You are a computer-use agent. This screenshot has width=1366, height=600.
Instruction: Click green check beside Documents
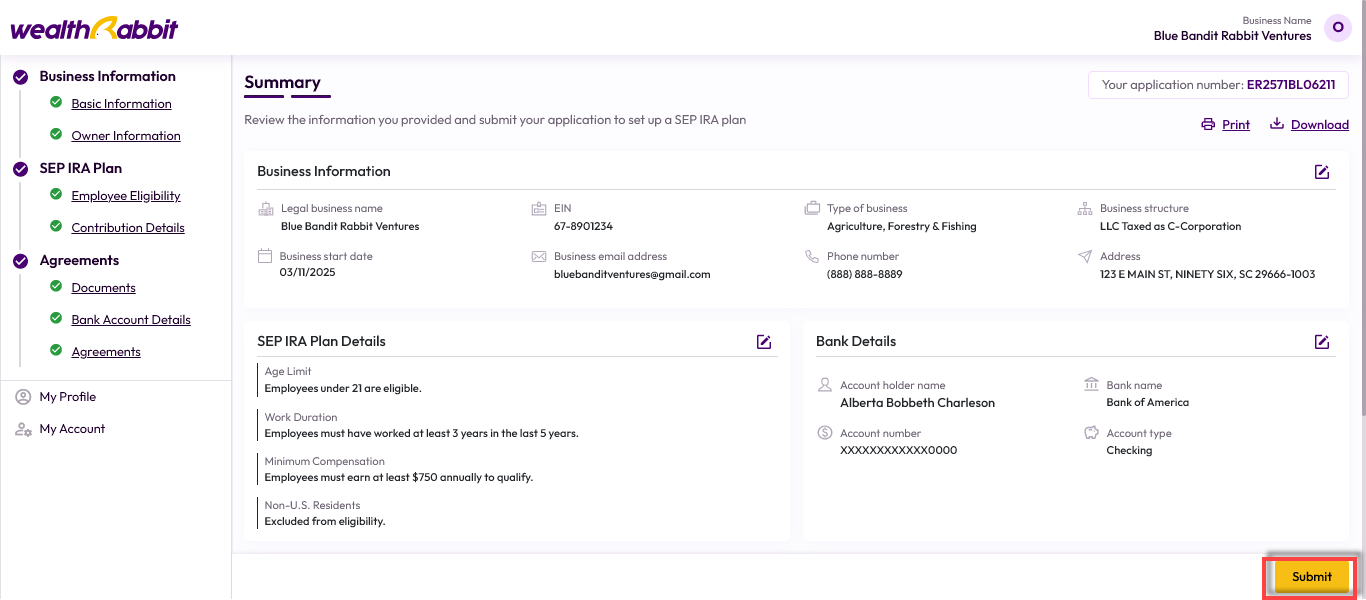(x=56, y=286)
